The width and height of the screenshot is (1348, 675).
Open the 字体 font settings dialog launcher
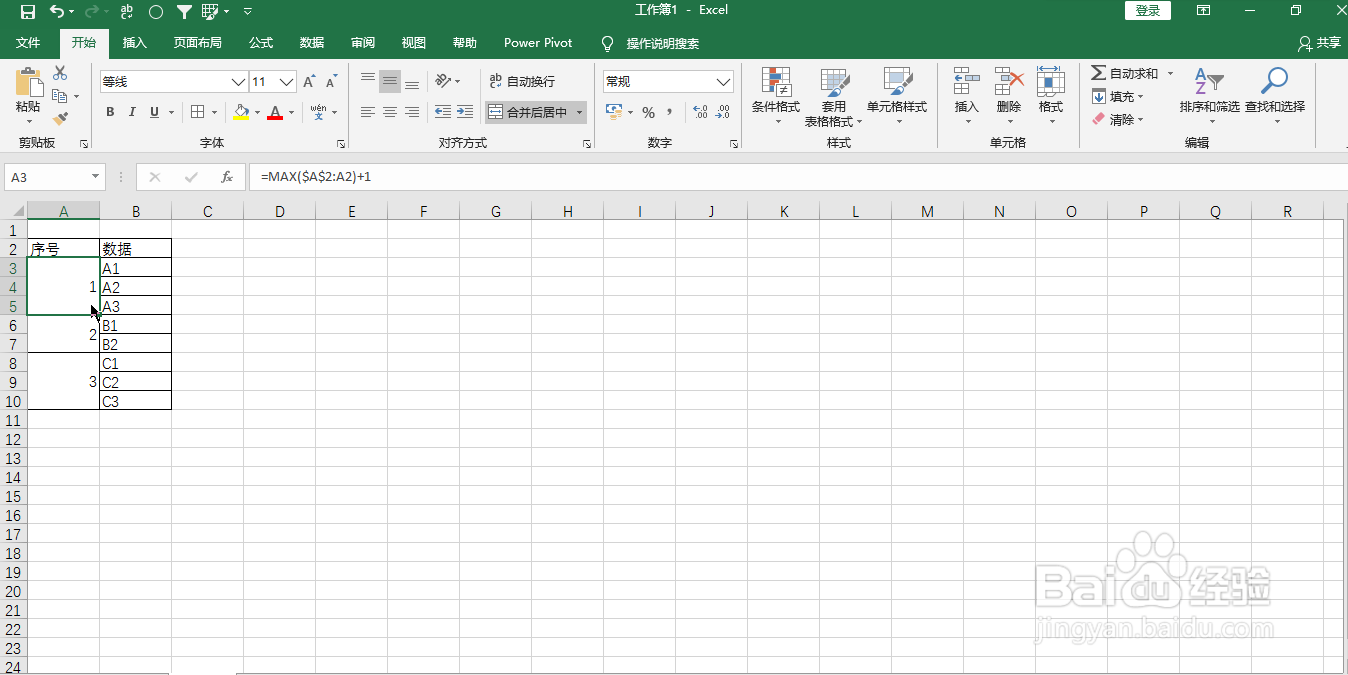(341, 144)
